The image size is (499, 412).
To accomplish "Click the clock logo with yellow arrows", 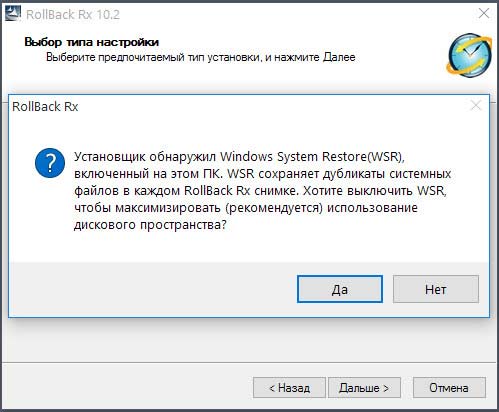I will point(470,55).
